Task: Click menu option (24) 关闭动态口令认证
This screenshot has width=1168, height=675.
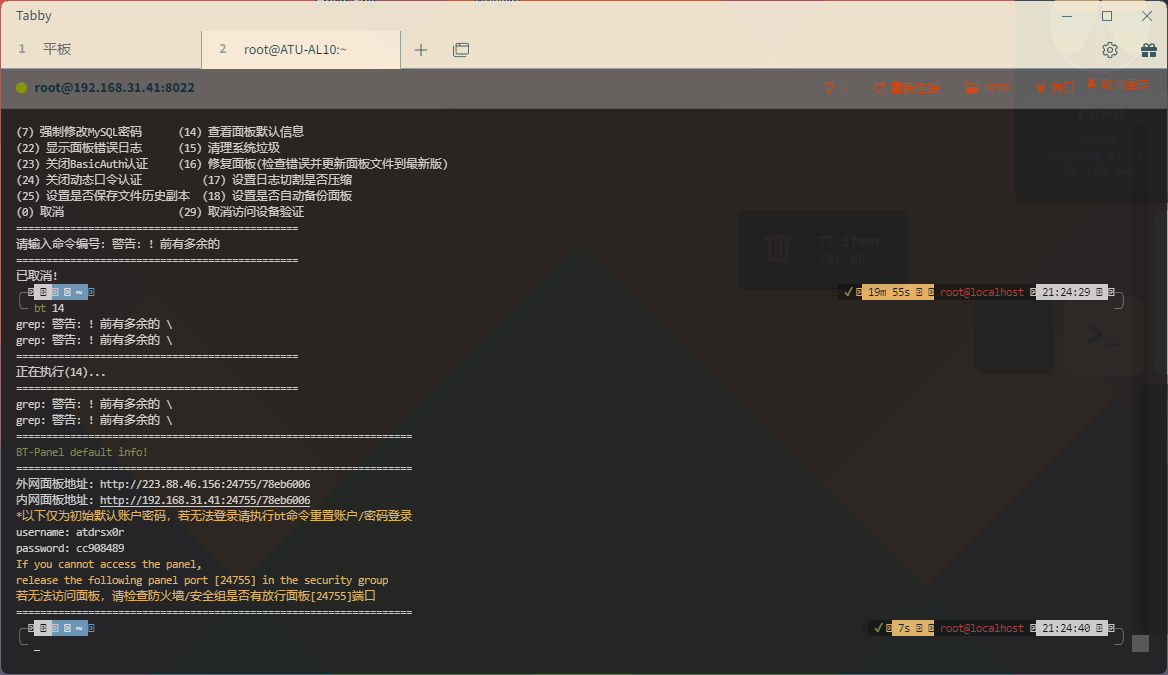Action: click(x=79, y=180)
